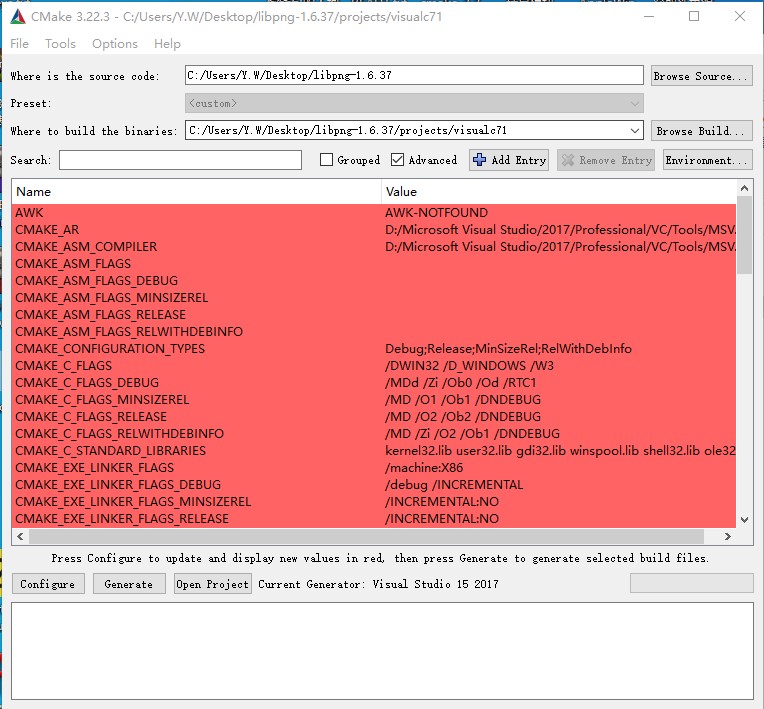Screen dimensions: 764x709
Task: Open the Help menu
Action: coord(167,44)
